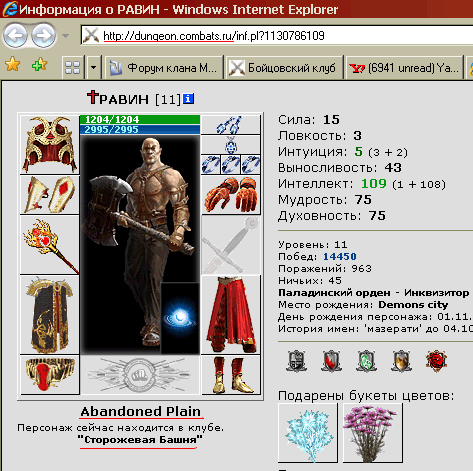Select the flaming staff weapon slot
Viewport: 473px width, 471px height.
click(50, 245)
